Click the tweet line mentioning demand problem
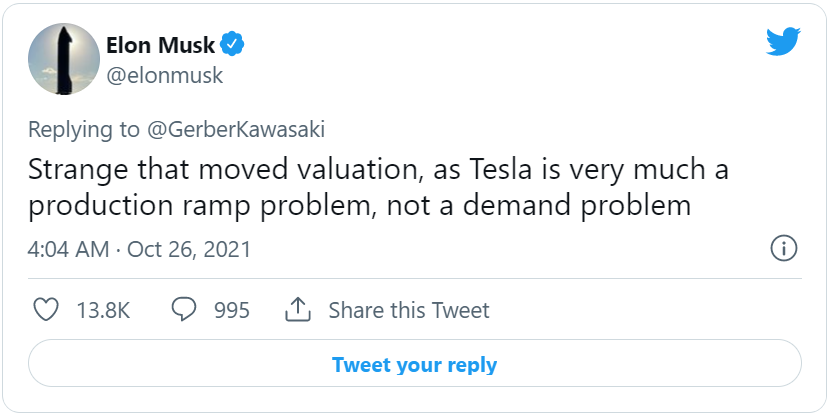 coord(359,206)
